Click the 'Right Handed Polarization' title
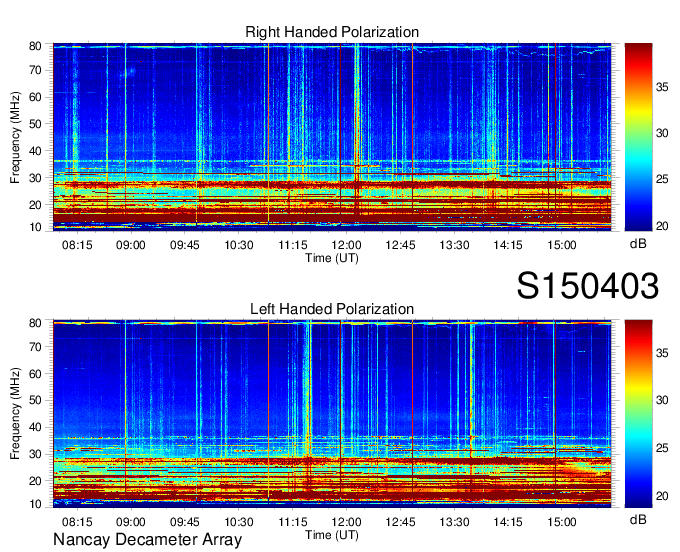 pyautogui.click(x=332, y=32)
